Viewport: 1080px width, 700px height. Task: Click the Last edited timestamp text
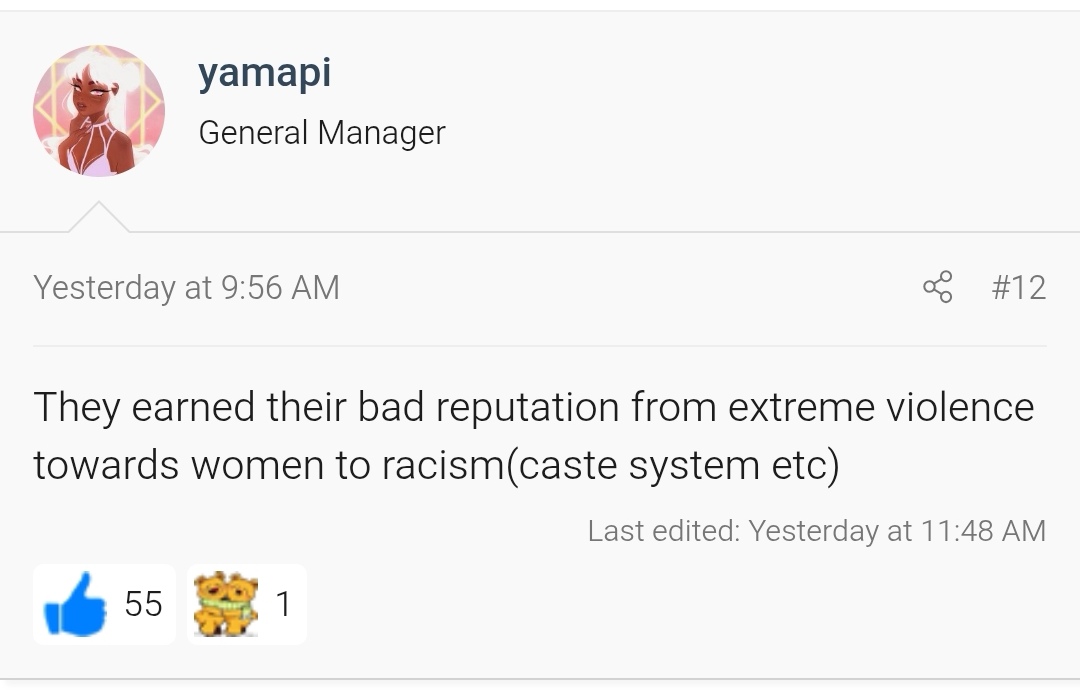(x=817, y=531)
